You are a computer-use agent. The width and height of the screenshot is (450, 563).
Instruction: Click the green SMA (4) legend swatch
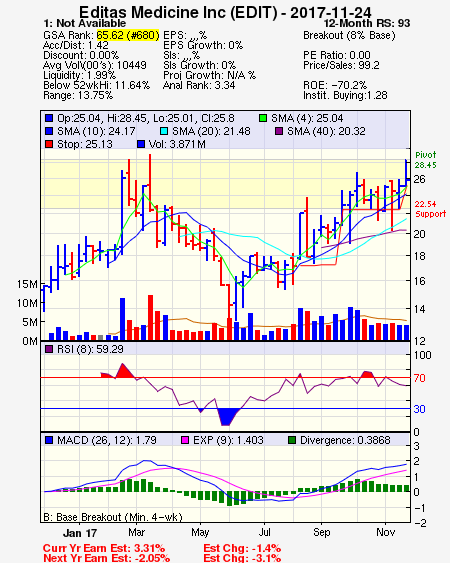tap(263, 118)
